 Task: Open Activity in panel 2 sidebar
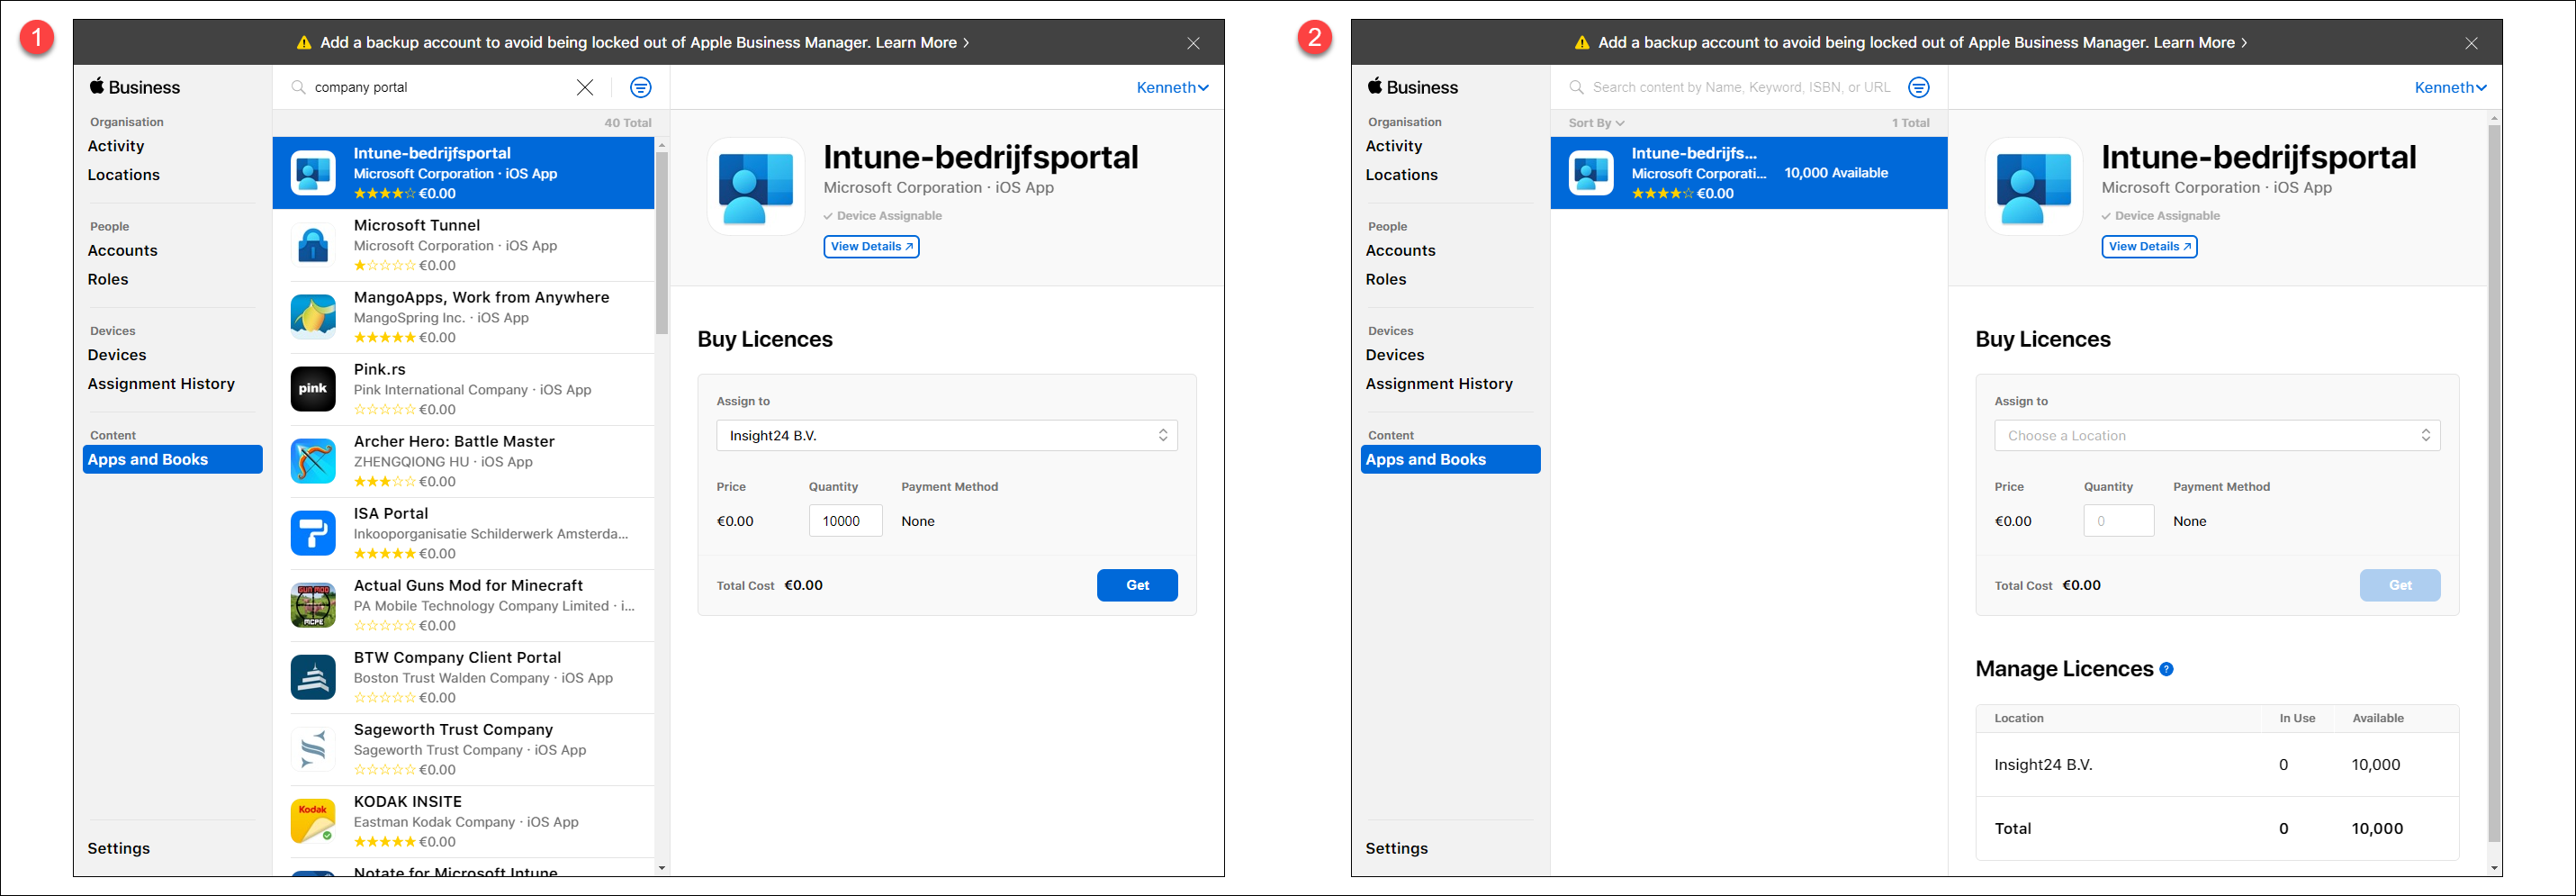1394,146
